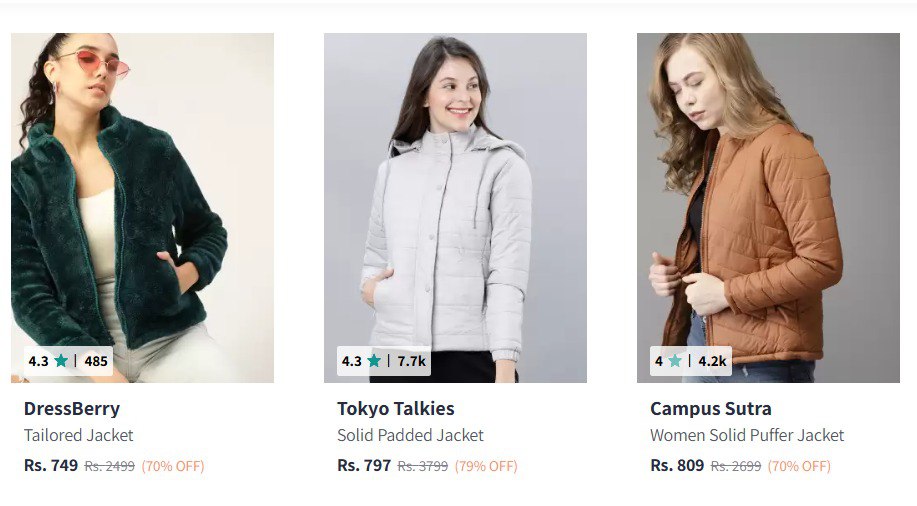The image size is (917, 506).
Task: Click the 485 ratings count badge
Action: [96, 361]
